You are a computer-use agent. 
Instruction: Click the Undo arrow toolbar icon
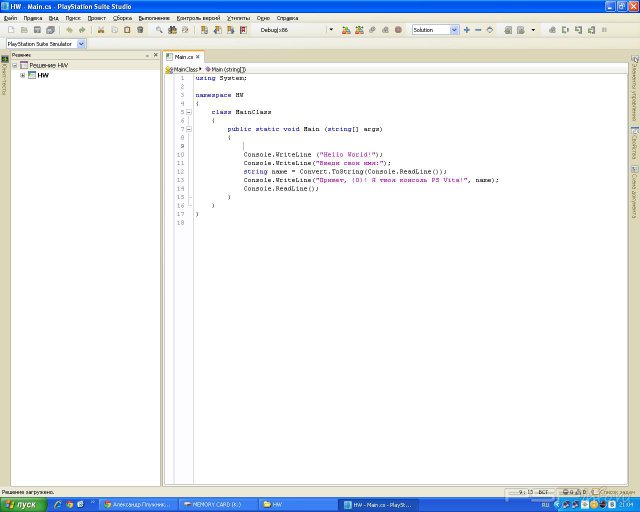[69, 30]
